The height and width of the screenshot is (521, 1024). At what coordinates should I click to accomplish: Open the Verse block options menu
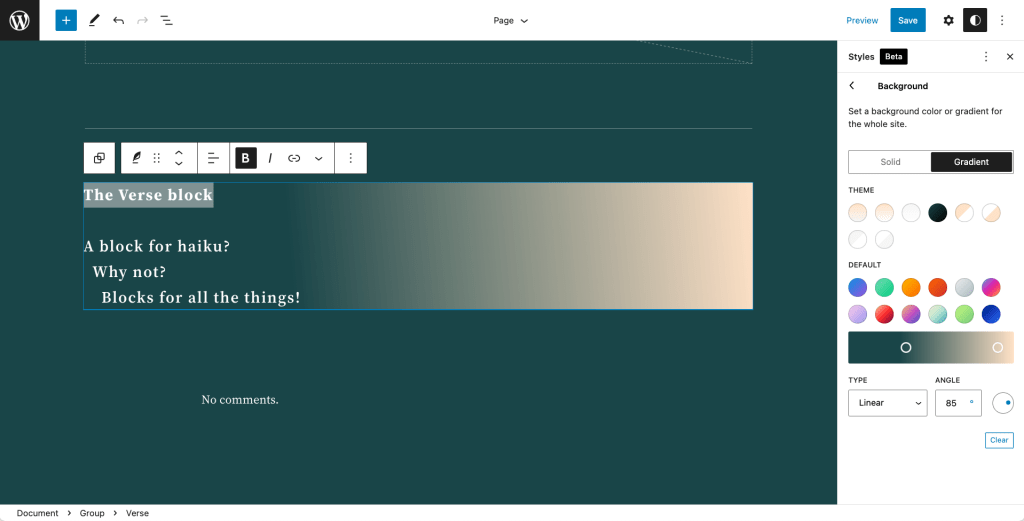click(x=351, y=158)
